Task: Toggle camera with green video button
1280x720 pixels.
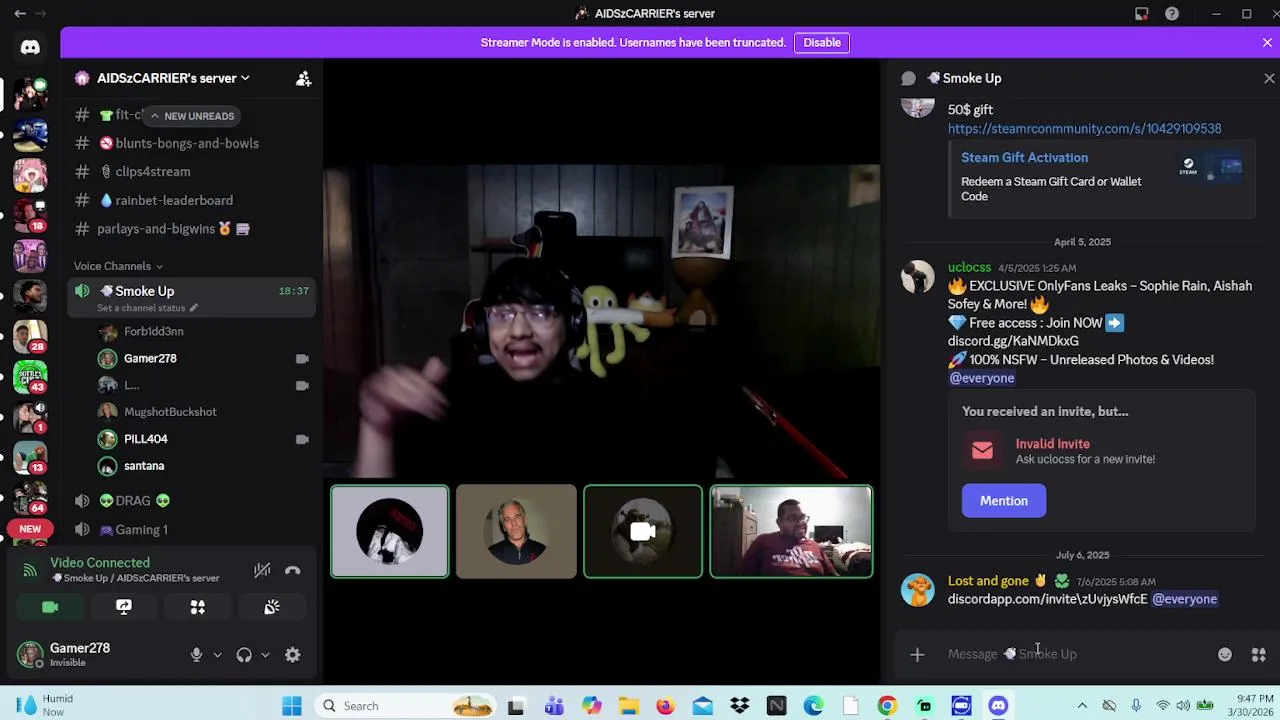Action: [50, 607]
